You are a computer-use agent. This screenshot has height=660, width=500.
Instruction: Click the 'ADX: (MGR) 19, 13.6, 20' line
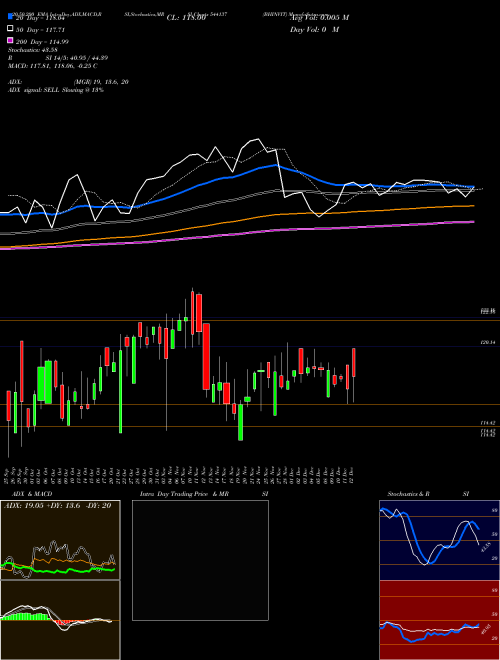tap(68, 82)
